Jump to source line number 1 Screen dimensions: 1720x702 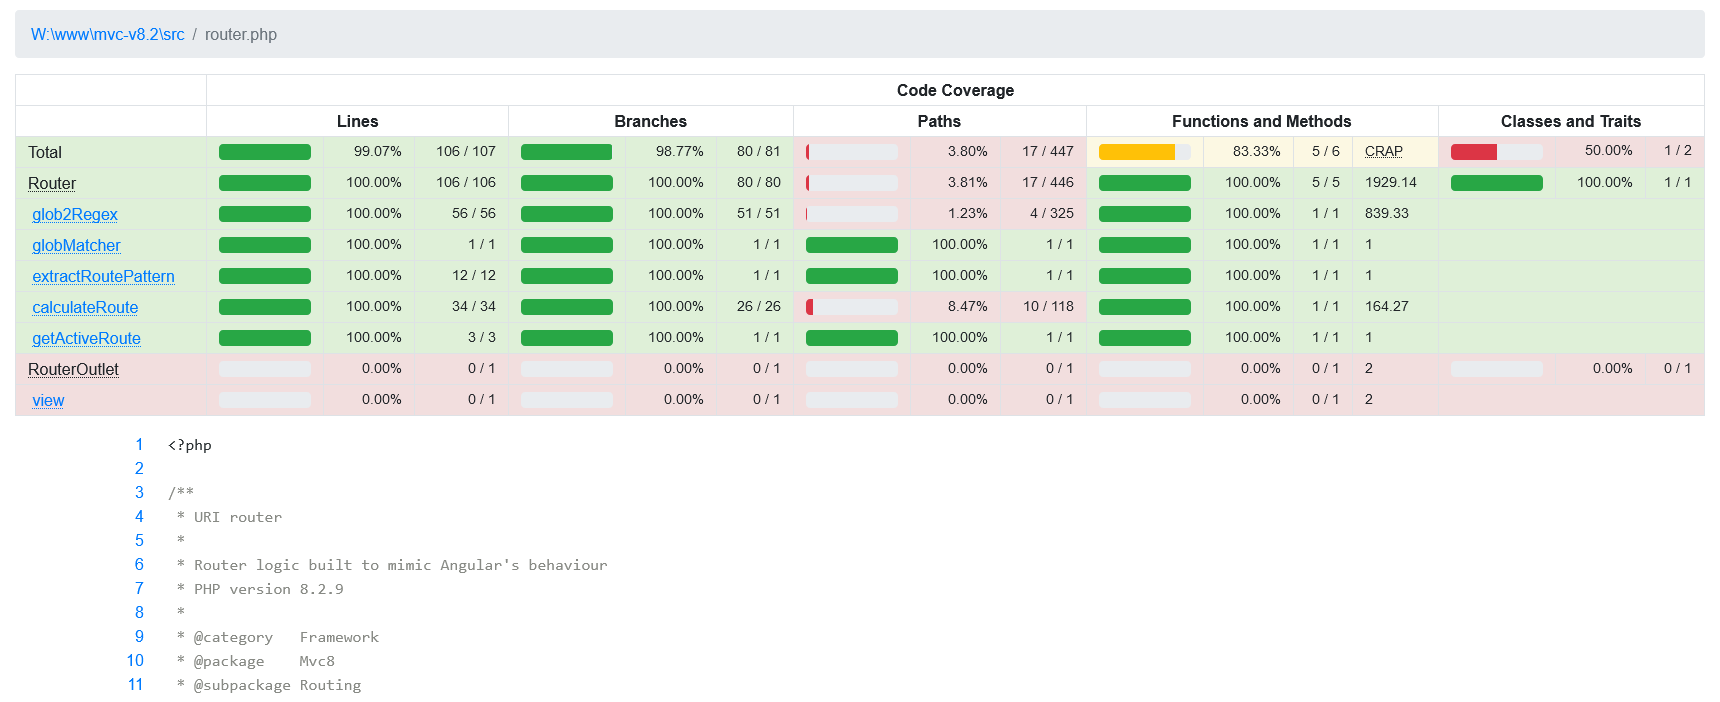click(139, 444)
